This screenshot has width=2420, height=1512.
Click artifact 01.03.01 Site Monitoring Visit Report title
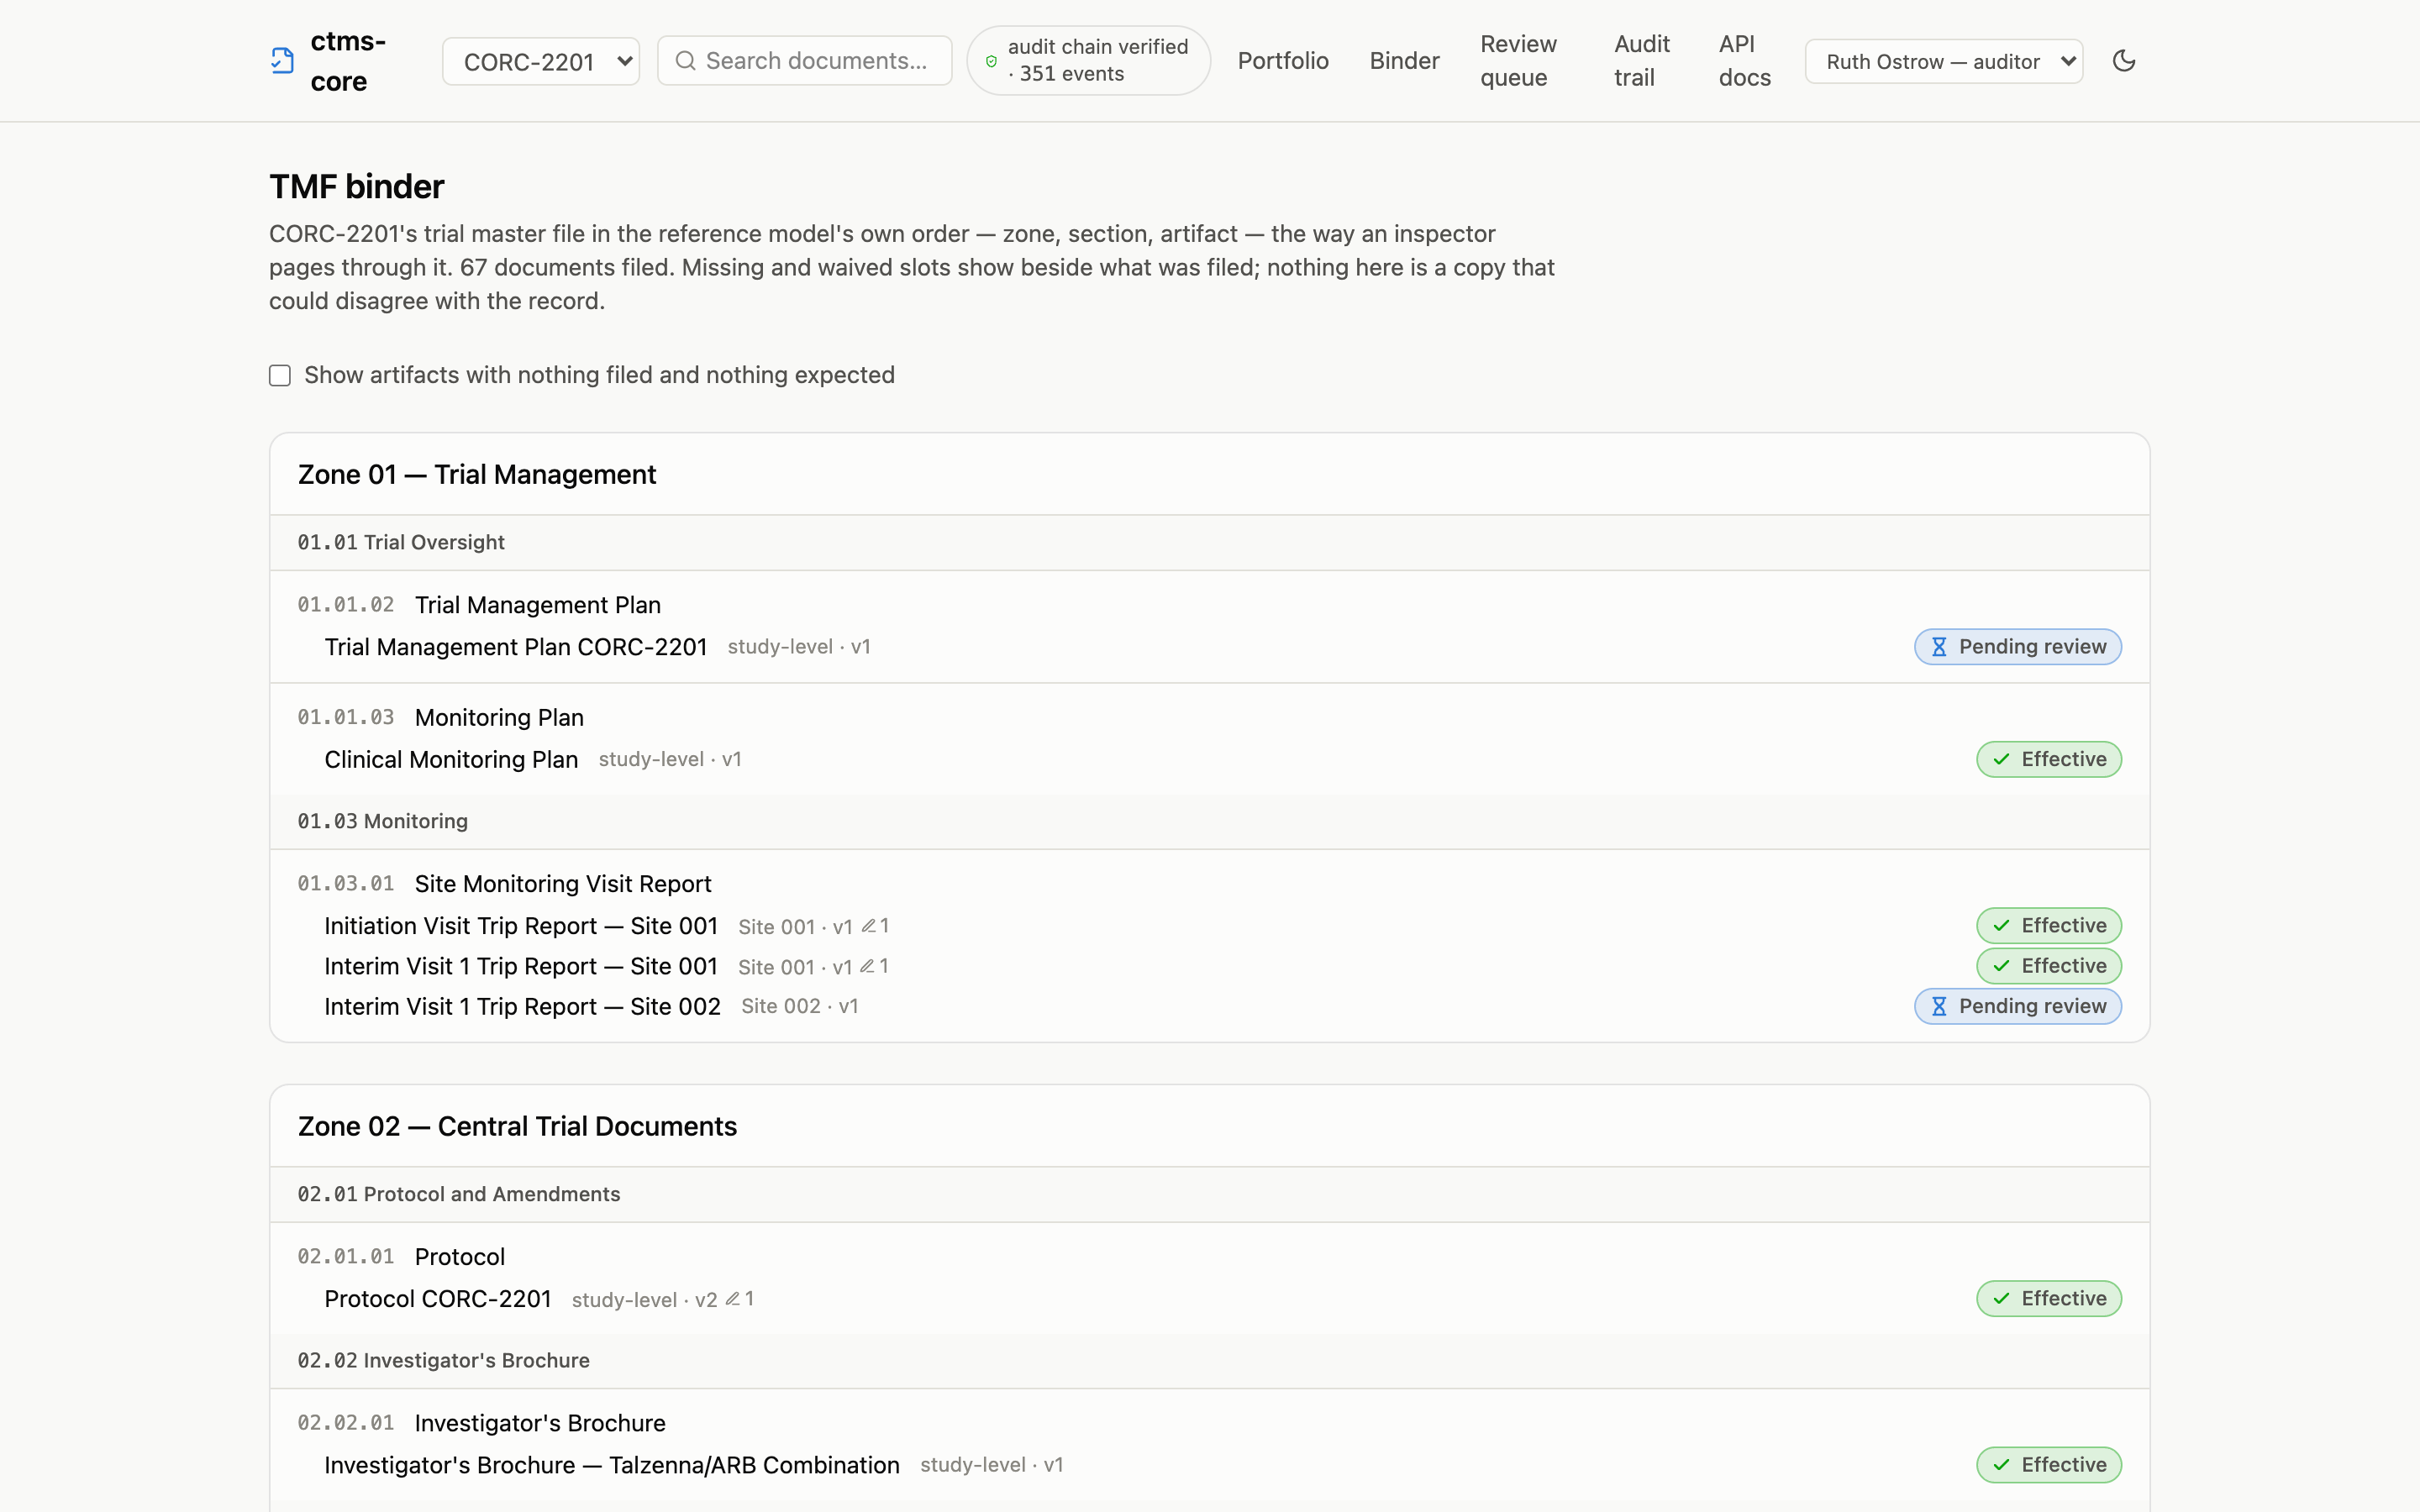[563, 884]
